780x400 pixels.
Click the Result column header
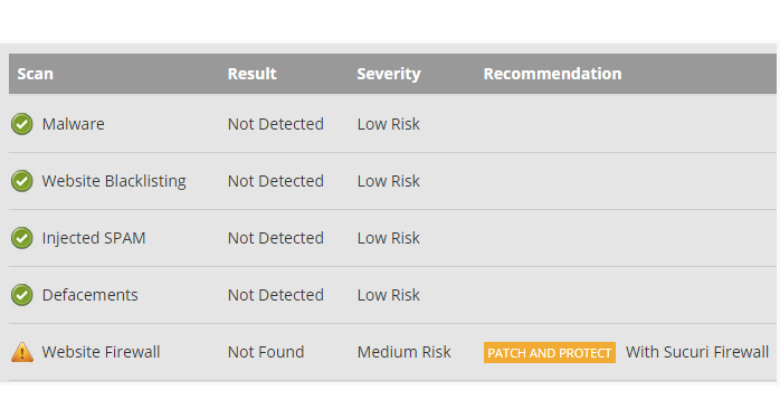[x=252, y=74]
